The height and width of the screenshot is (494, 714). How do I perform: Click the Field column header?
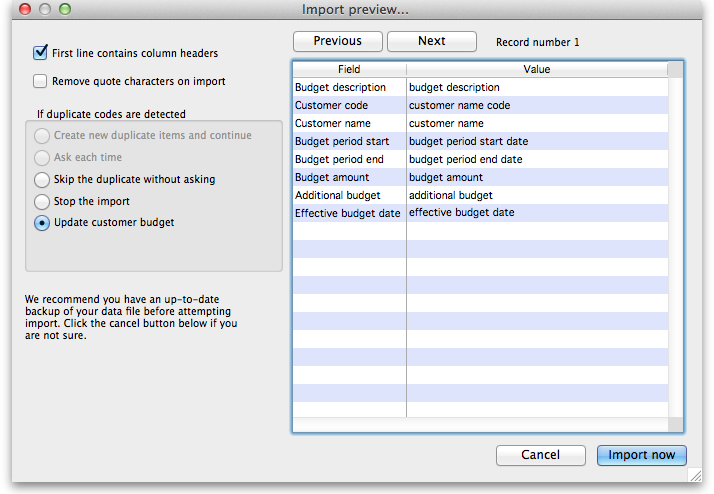(x=349, y=70)
